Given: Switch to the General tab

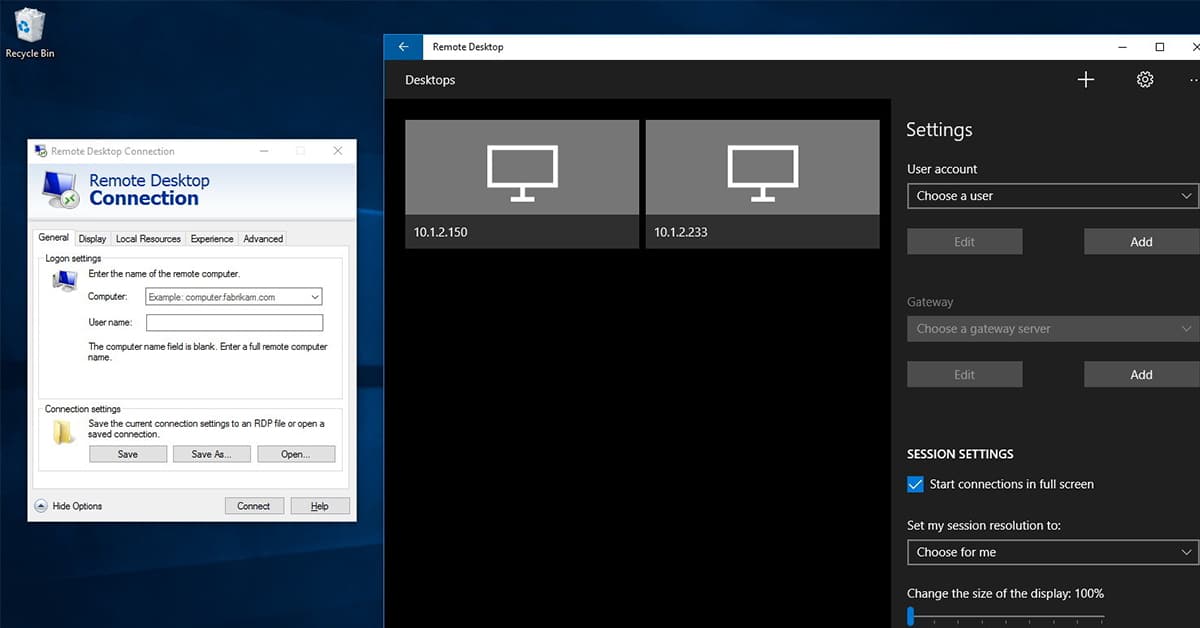Looking at the screenshot, I should (x=54, y=238).
